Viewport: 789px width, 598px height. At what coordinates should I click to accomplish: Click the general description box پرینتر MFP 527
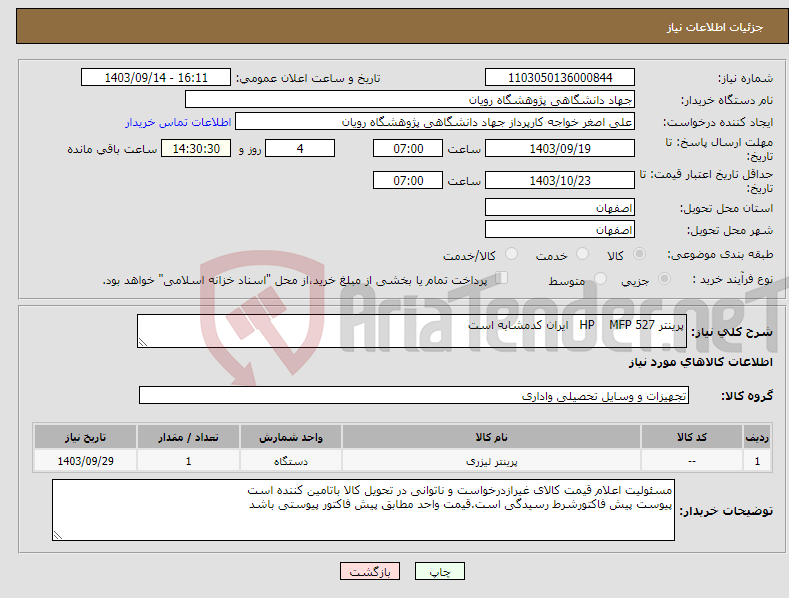tap(412, 331)
